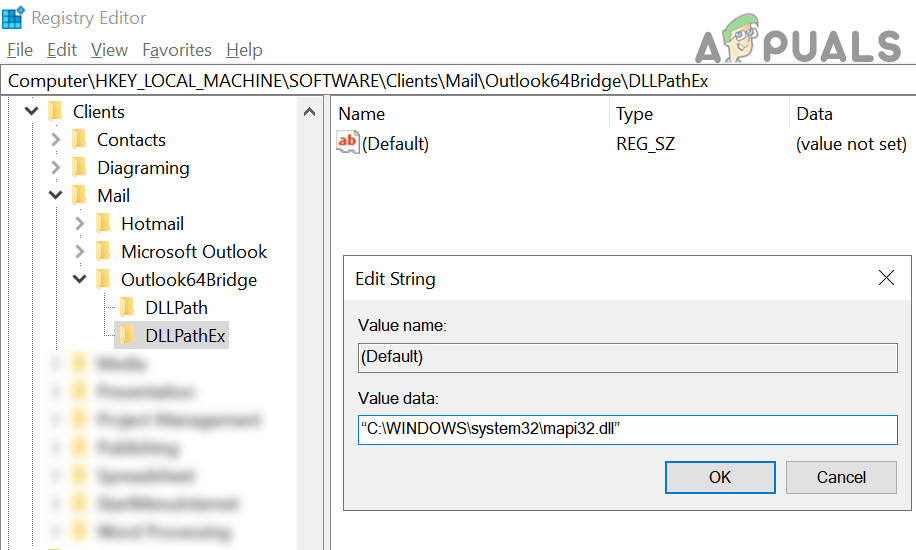Select the Contacts folder icon

tap(80, 140)
